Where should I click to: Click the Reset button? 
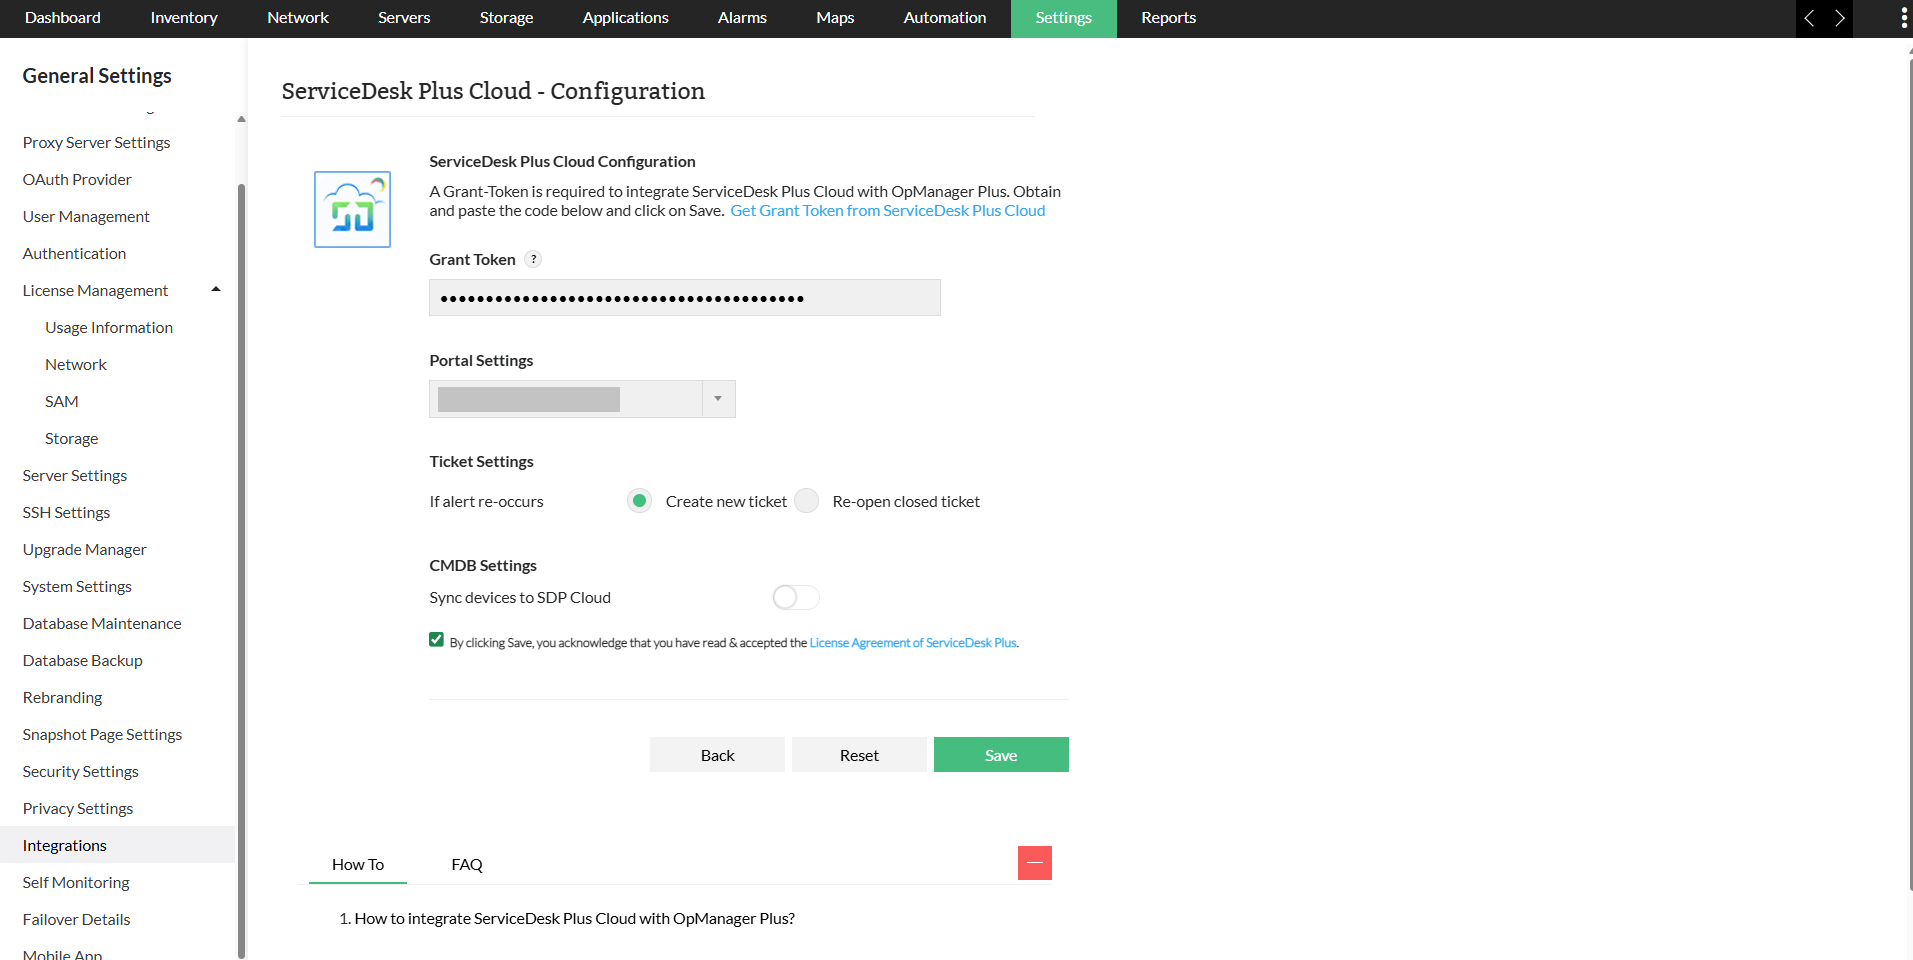[x=859, y=755]
